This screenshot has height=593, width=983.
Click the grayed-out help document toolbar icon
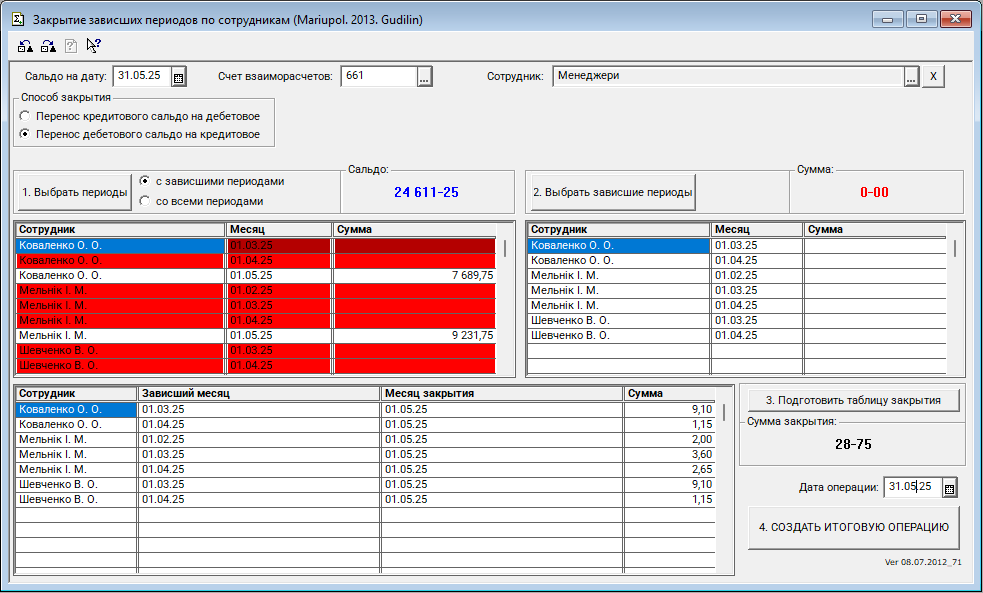pyautogui.click(x=71, y=45)
